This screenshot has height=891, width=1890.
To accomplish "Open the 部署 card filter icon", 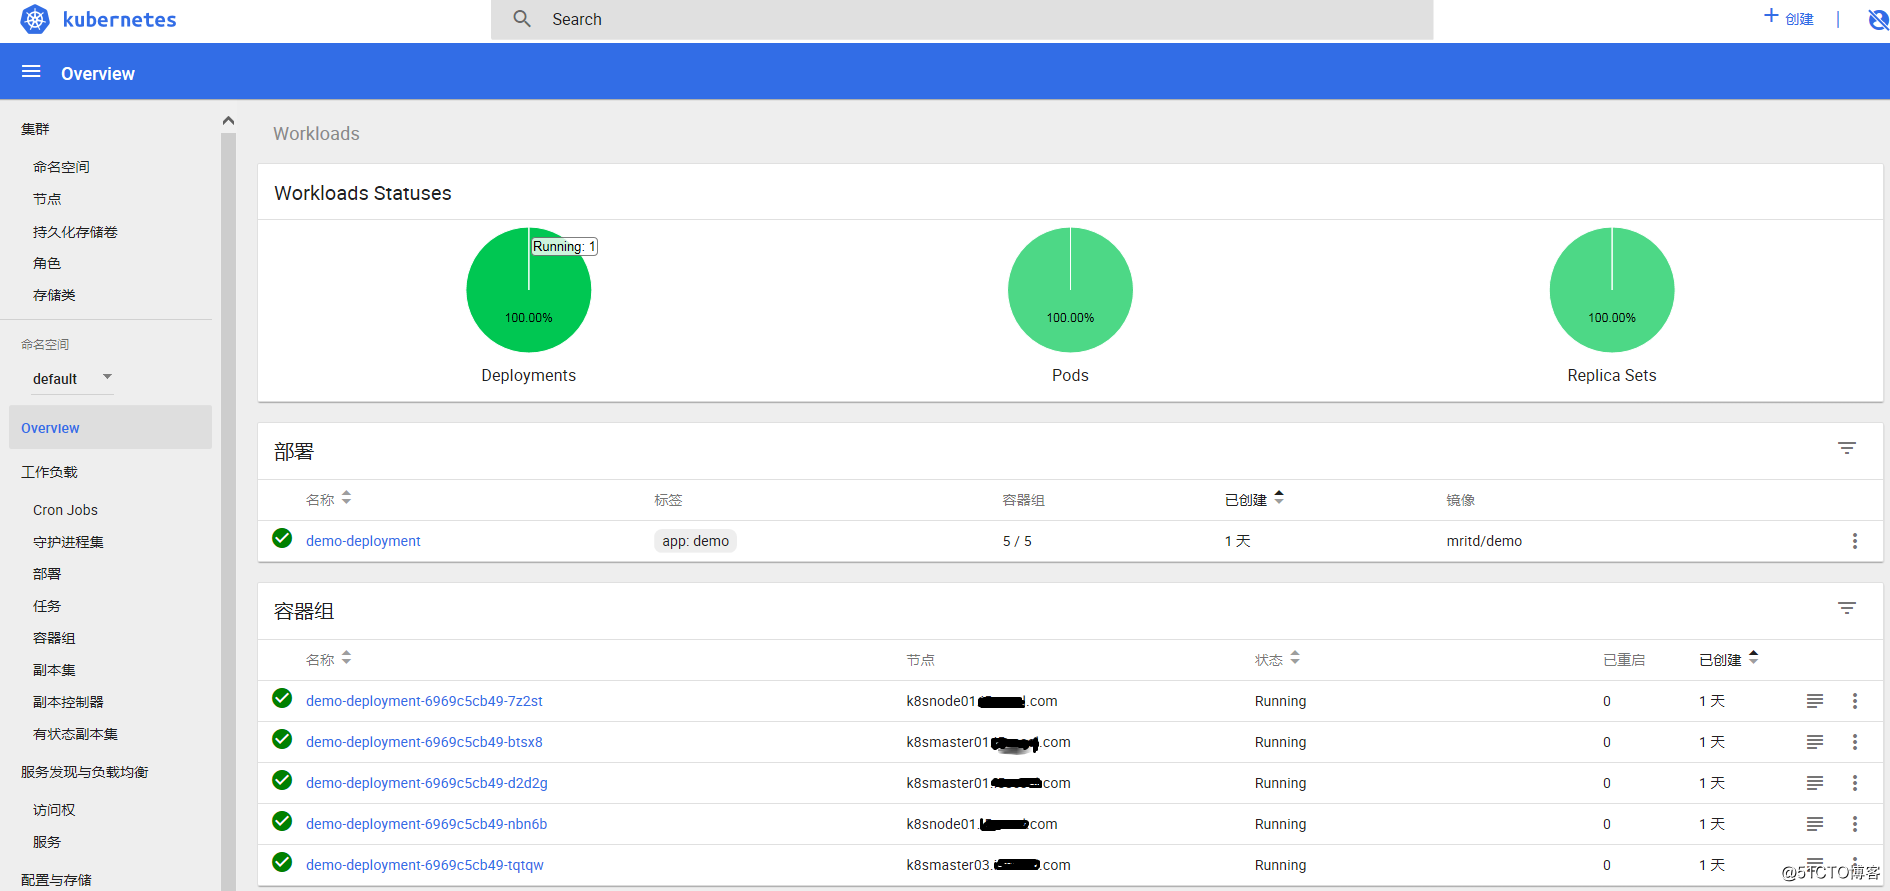I will [x=1847, y=449].
